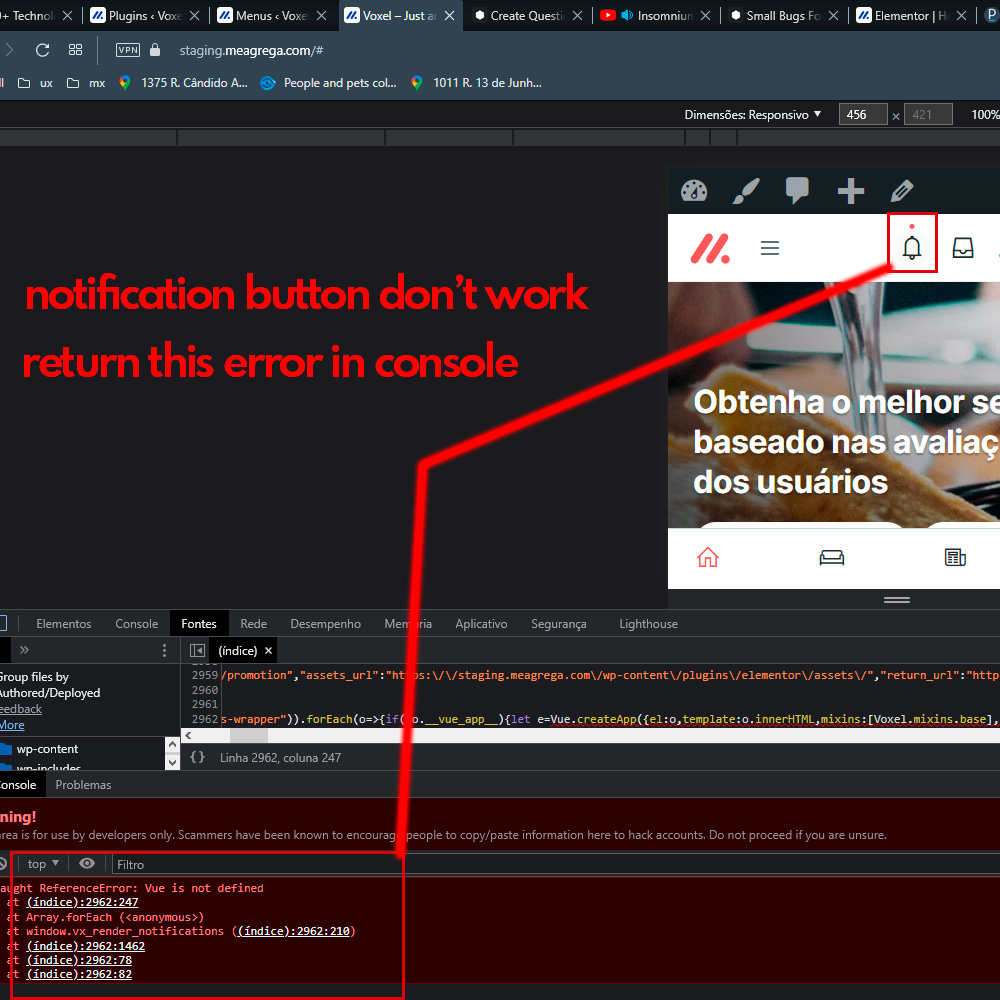The image size is (1000, 1000).
Task: Select the paintbrush customize icon
Action: [745, 190]
